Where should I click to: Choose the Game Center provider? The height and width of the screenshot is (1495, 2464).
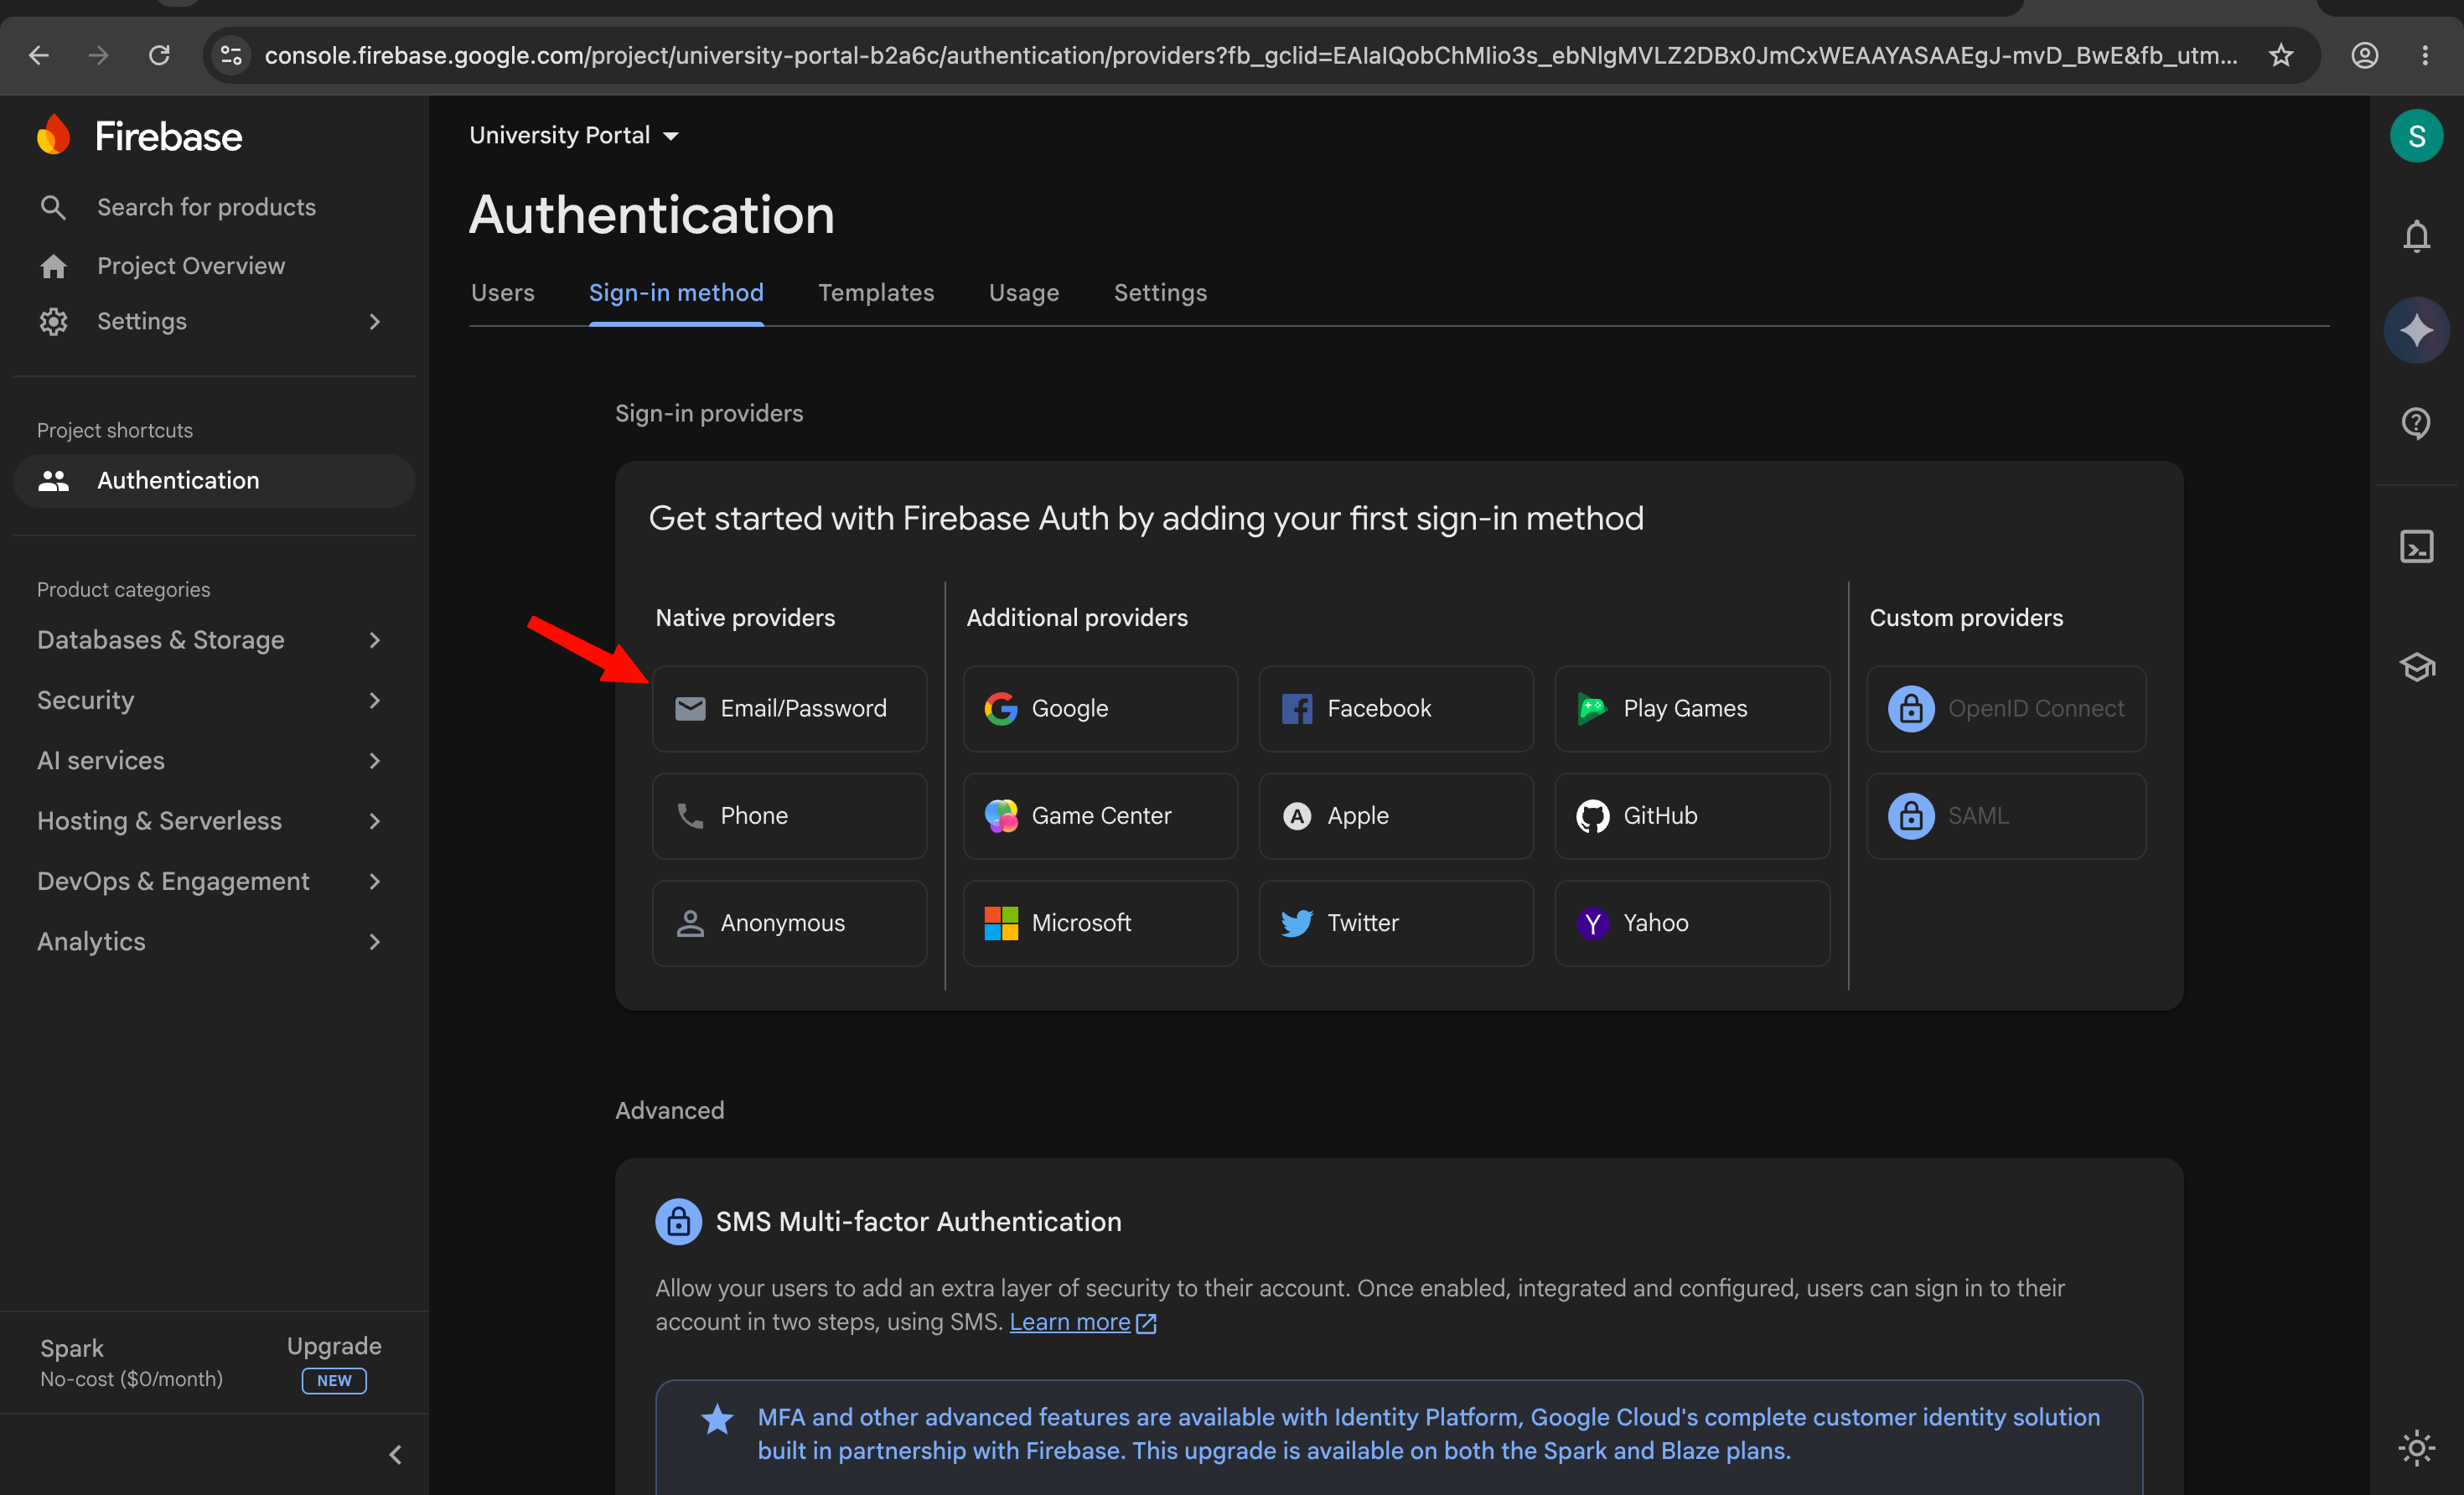tap(1100, 815)
